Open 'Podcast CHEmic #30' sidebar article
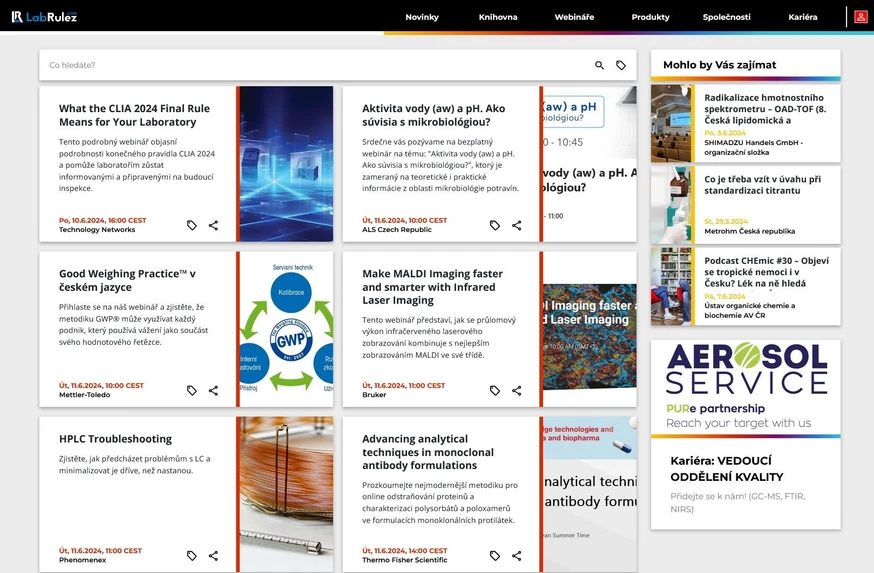Image resolution: width=874 pixels, height=573 pixels. [x=766, y=272]
